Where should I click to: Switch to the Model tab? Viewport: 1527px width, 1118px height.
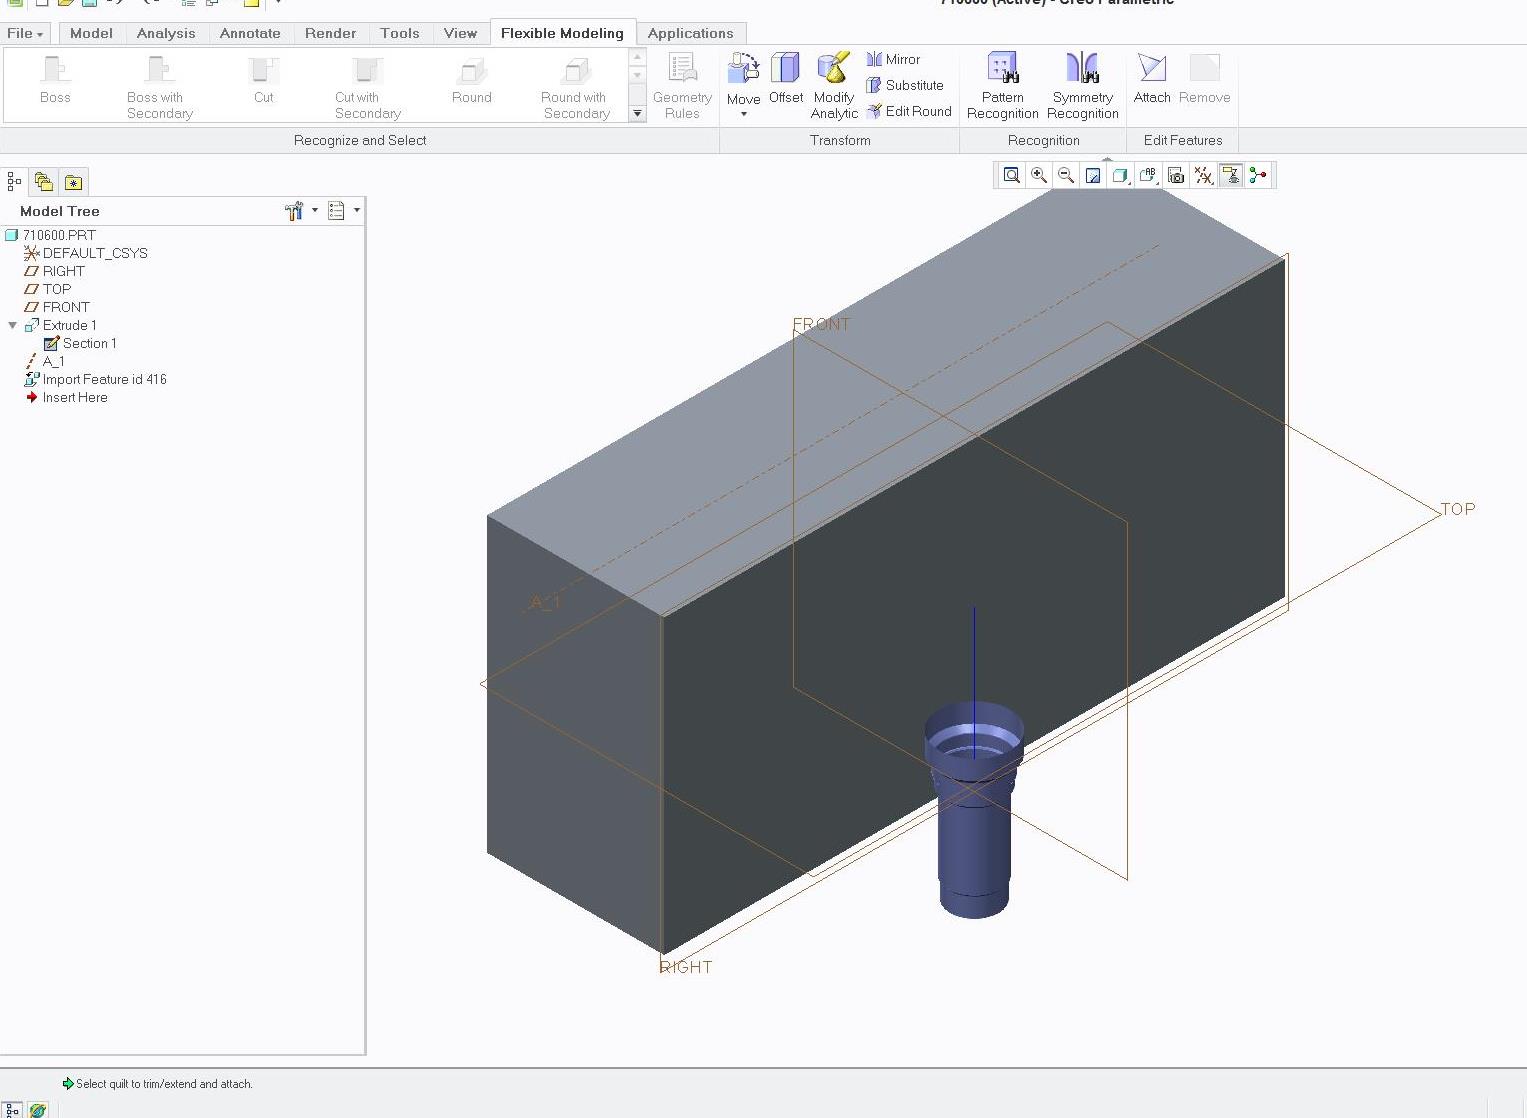pyautogui.click(x=91, y=33)
